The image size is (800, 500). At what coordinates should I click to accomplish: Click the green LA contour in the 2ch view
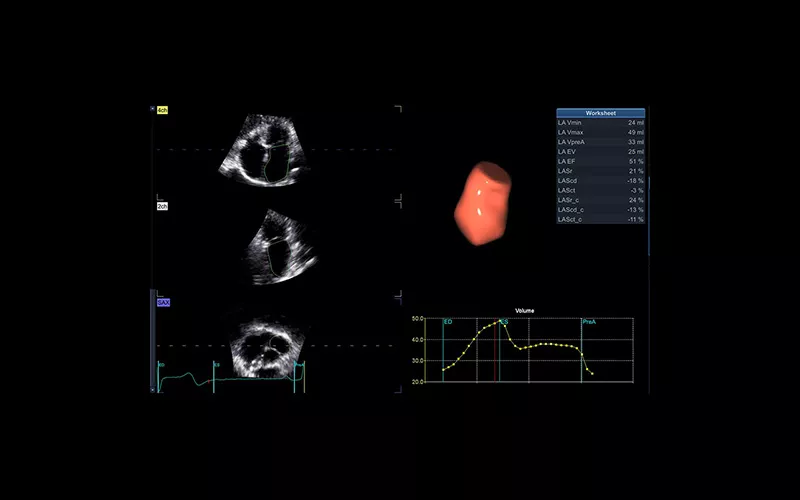279,258
